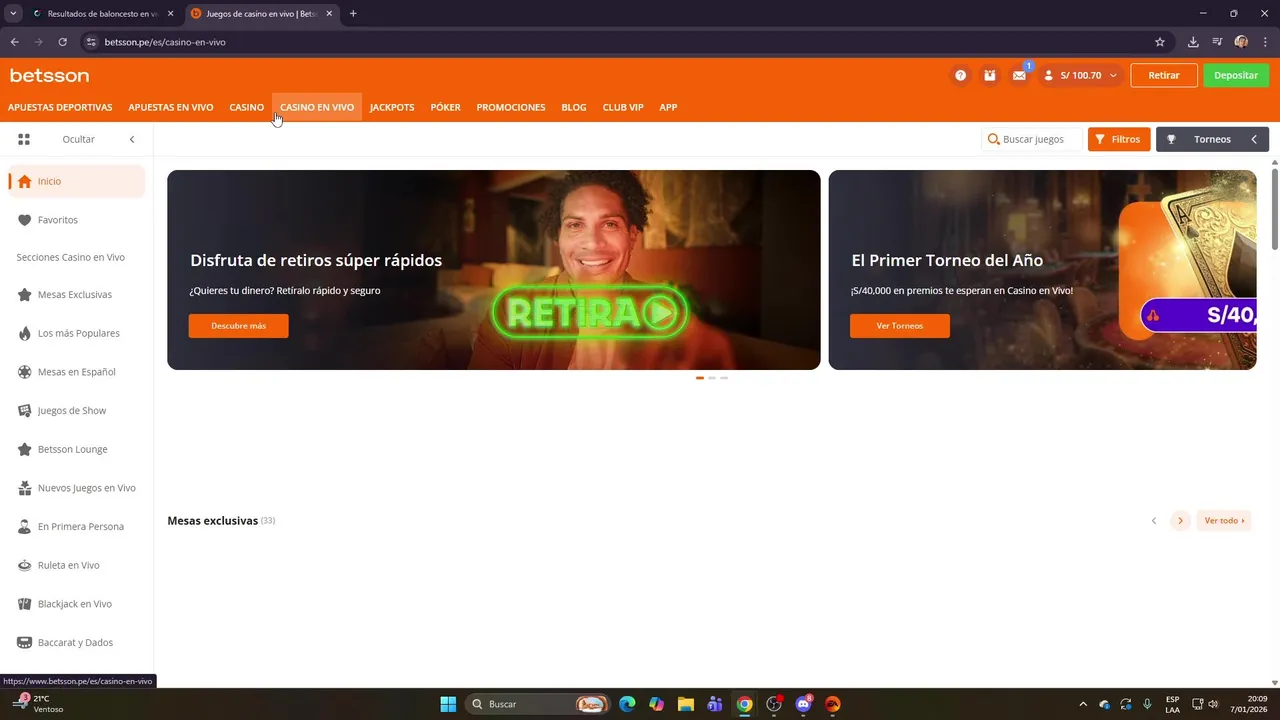Open Baccarat y Dados section

[77, 642]
